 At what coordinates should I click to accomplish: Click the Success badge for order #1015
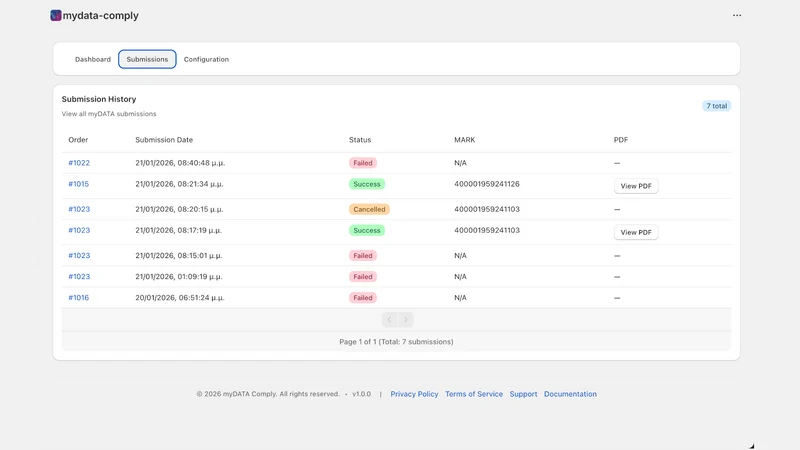tap(367, 184)
